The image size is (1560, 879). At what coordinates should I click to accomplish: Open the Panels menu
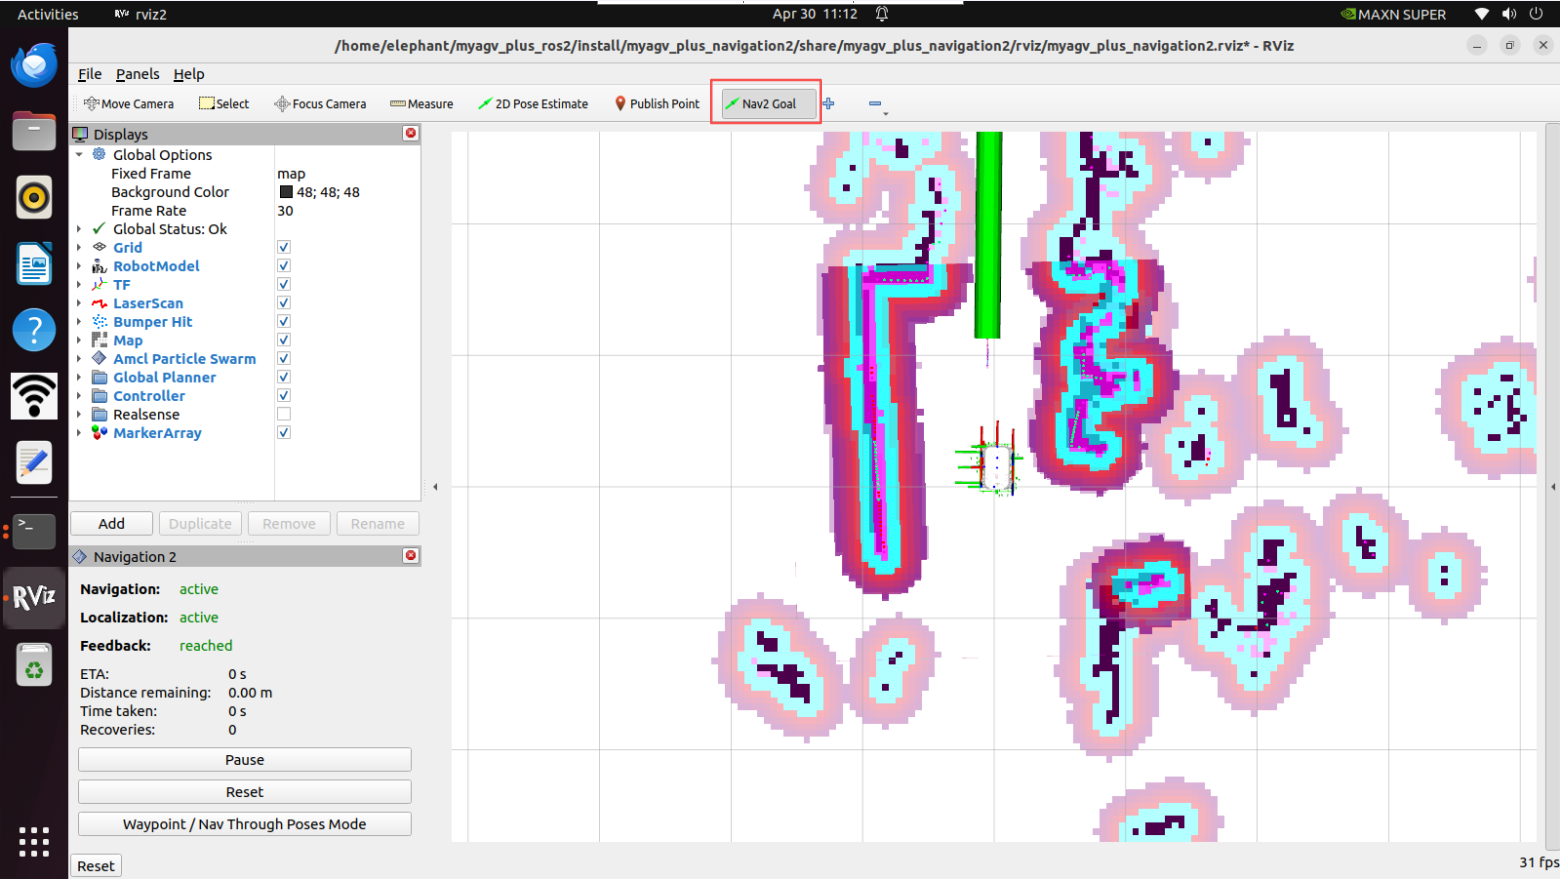(x=137, y=74)
